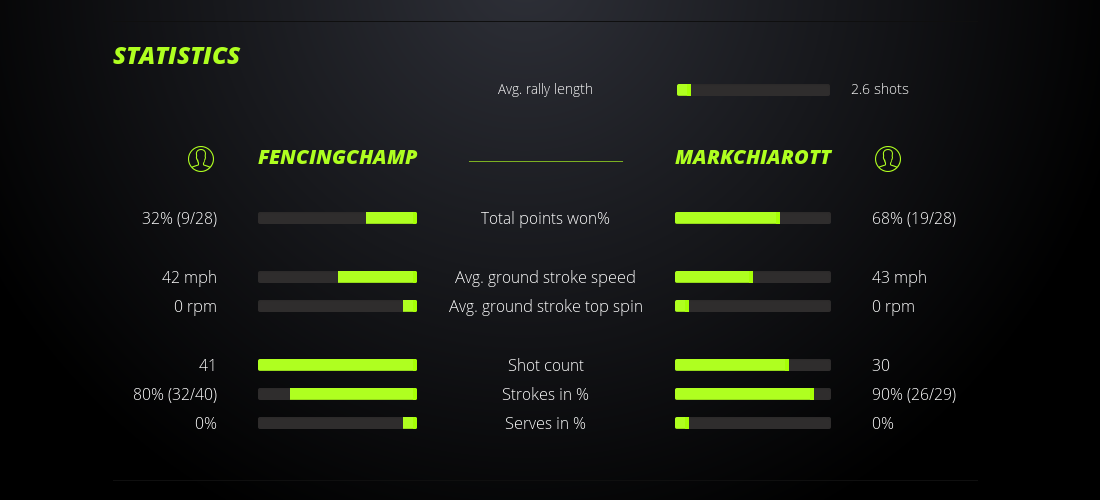This screenshot has height=500, width=1100.
Task: Click the Avg. ground stroke top spin label
Action: [545, 306]
